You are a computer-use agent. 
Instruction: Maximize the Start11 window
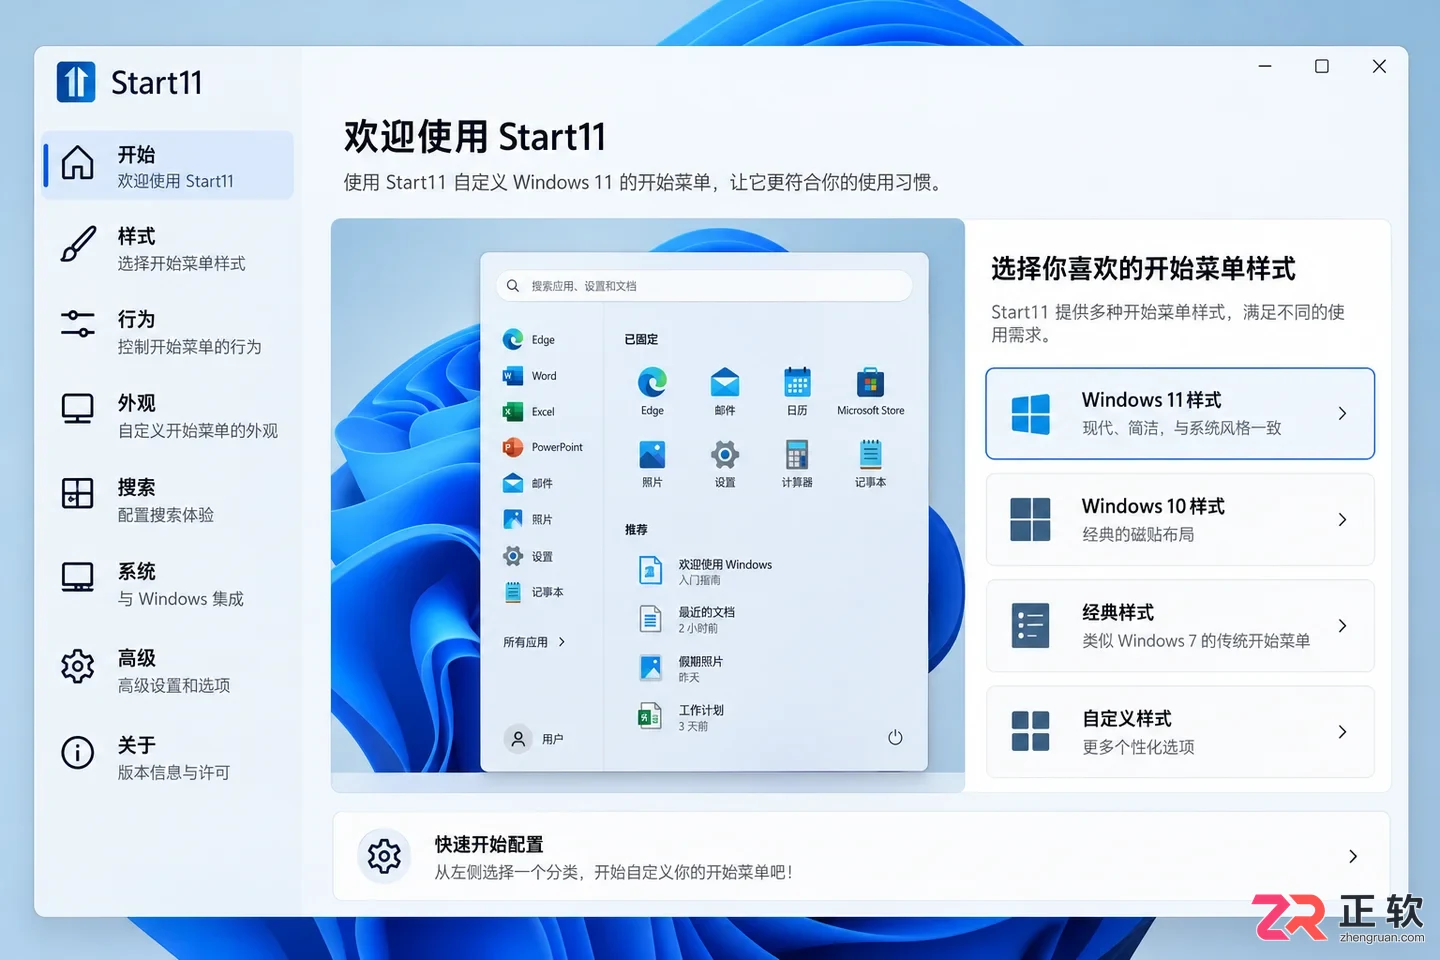[x=1322, y=66]
